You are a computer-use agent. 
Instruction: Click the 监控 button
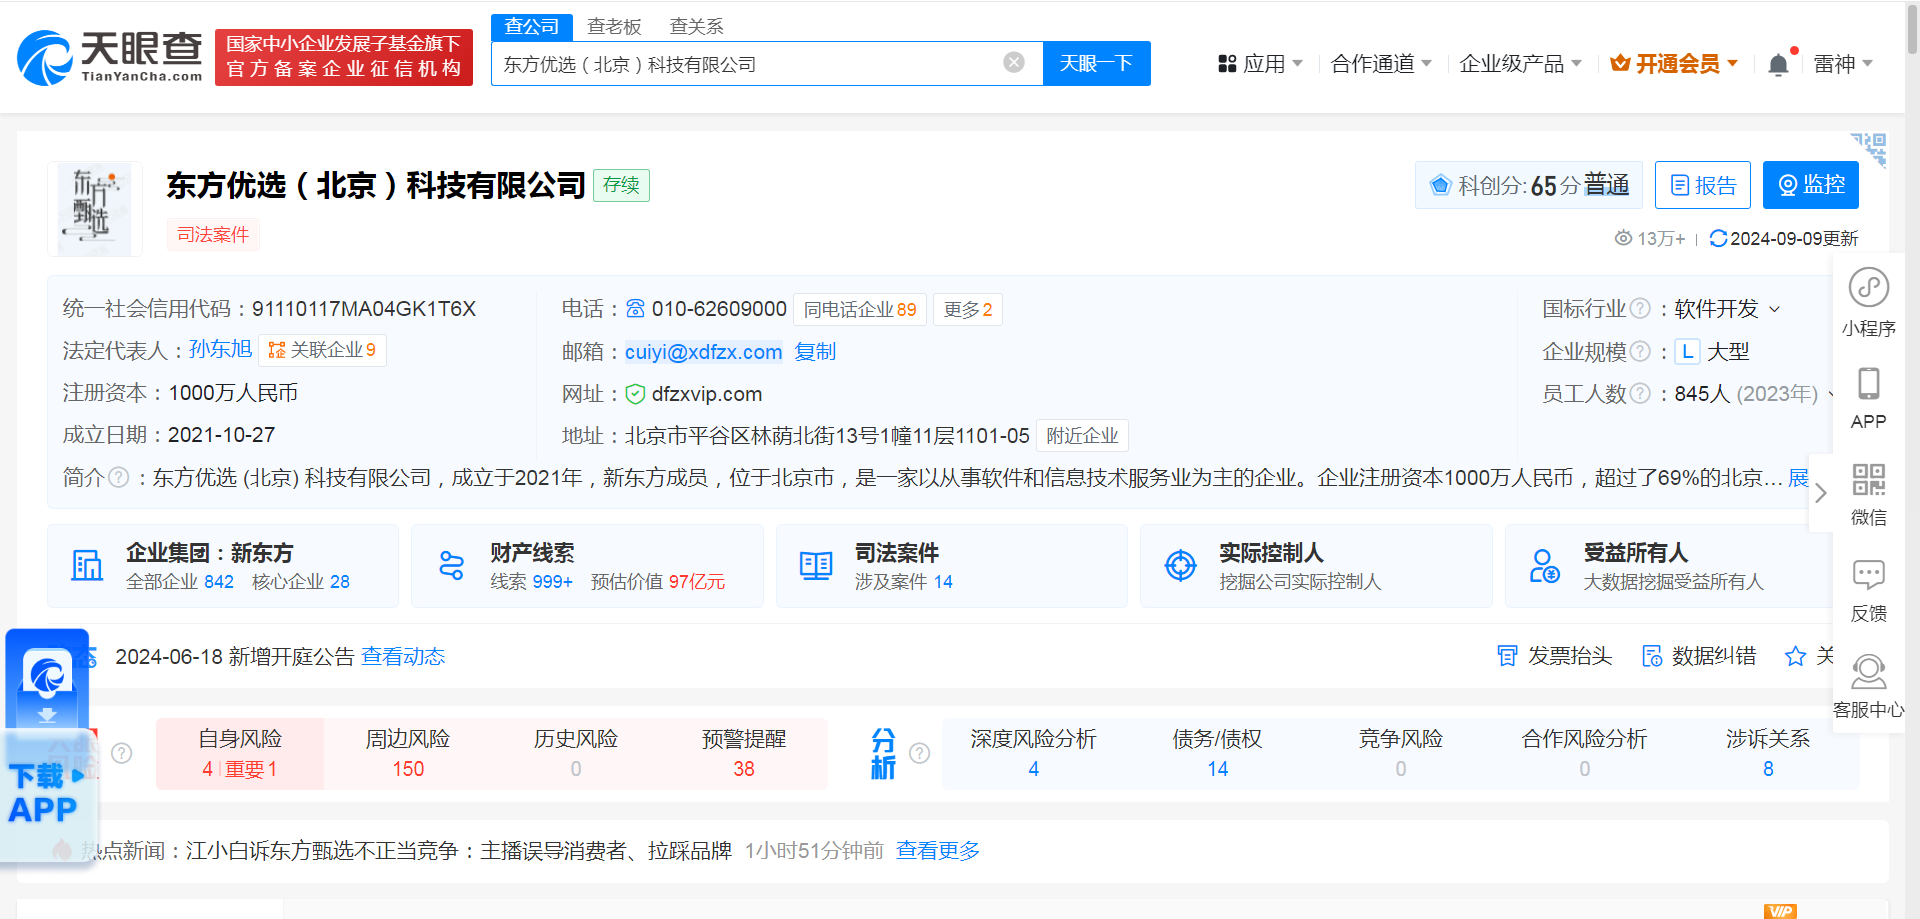[x=1811, y=185]
